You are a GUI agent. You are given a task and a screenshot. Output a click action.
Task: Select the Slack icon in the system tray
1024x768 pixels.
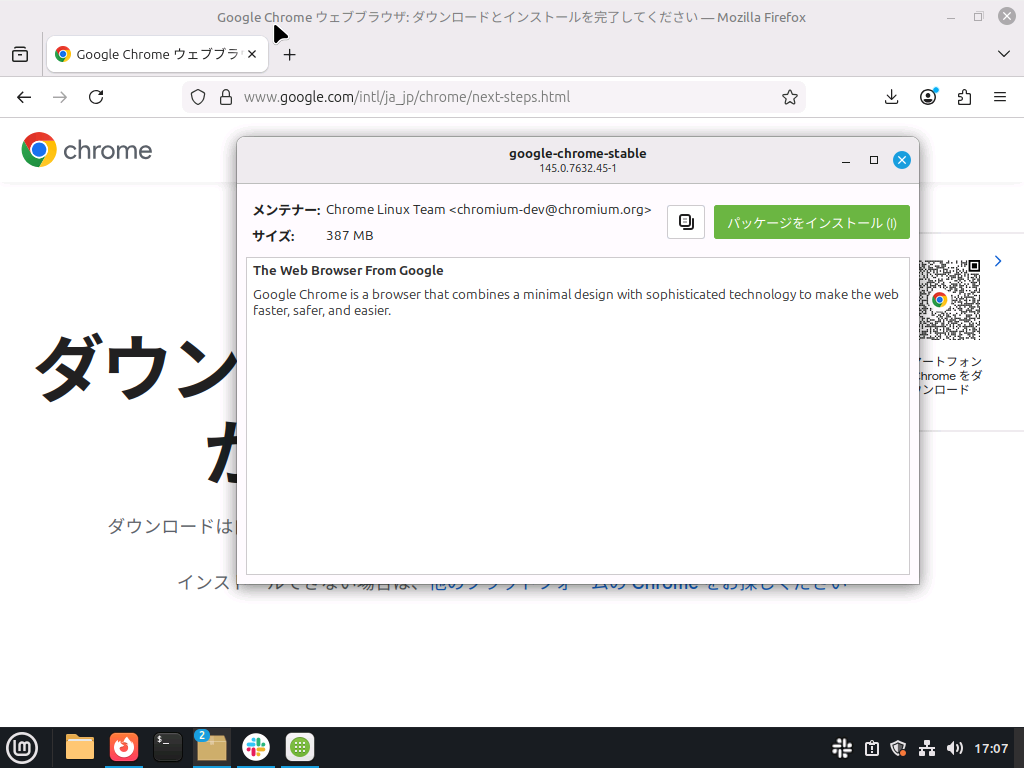click(x=841, y=748)
